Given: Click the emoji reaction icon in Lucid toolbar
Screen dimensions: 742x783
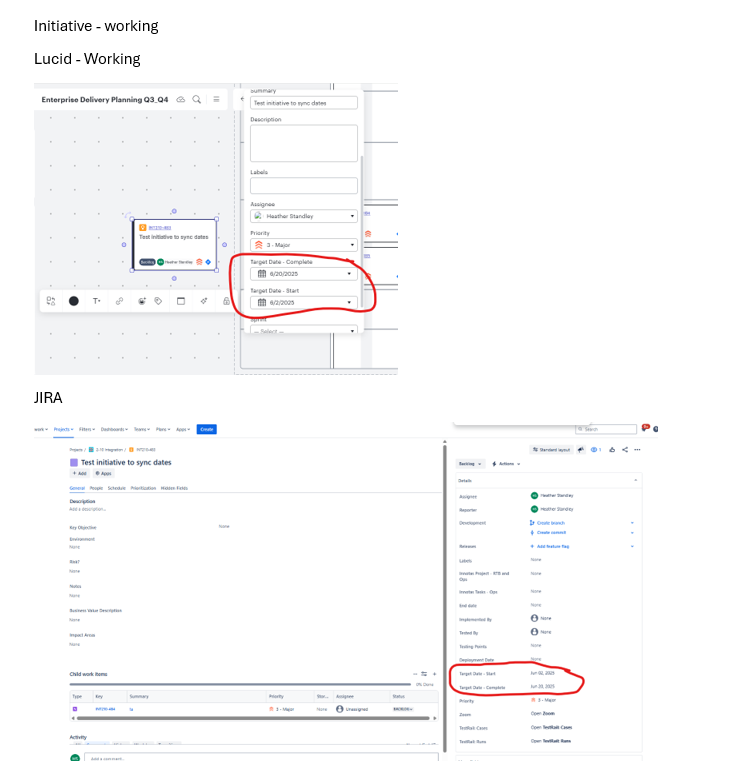Looking at the screenshot, I should [142, 301].
